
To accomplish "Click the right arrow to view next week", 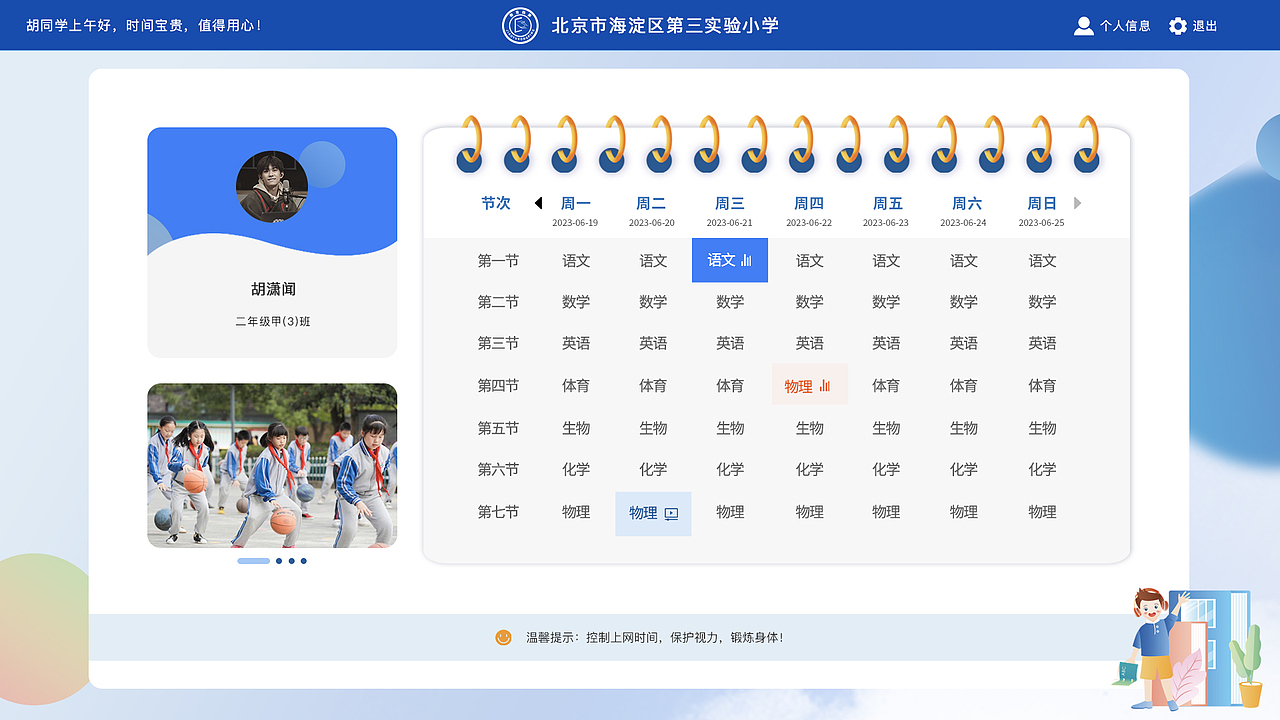I will coord(1077,202).
